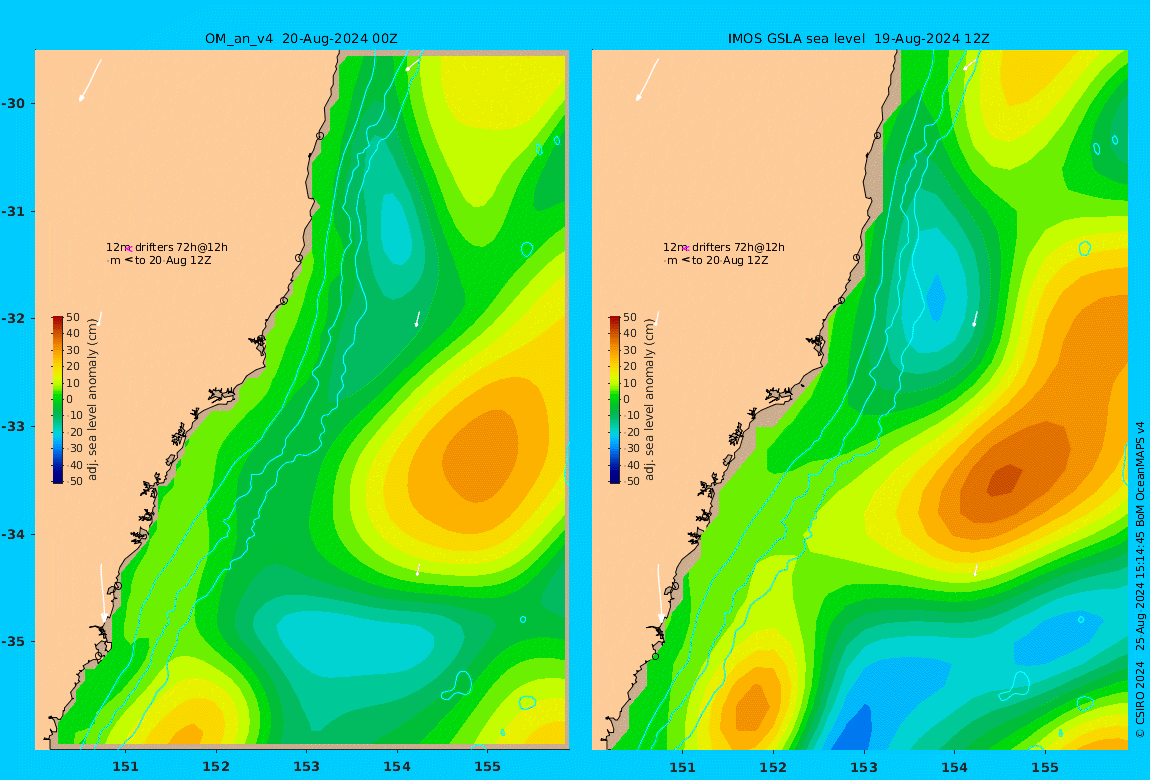Click longitude 154 under the left map
The image size is (1150, 780).
pyautogui.click(x=397, y=767)
